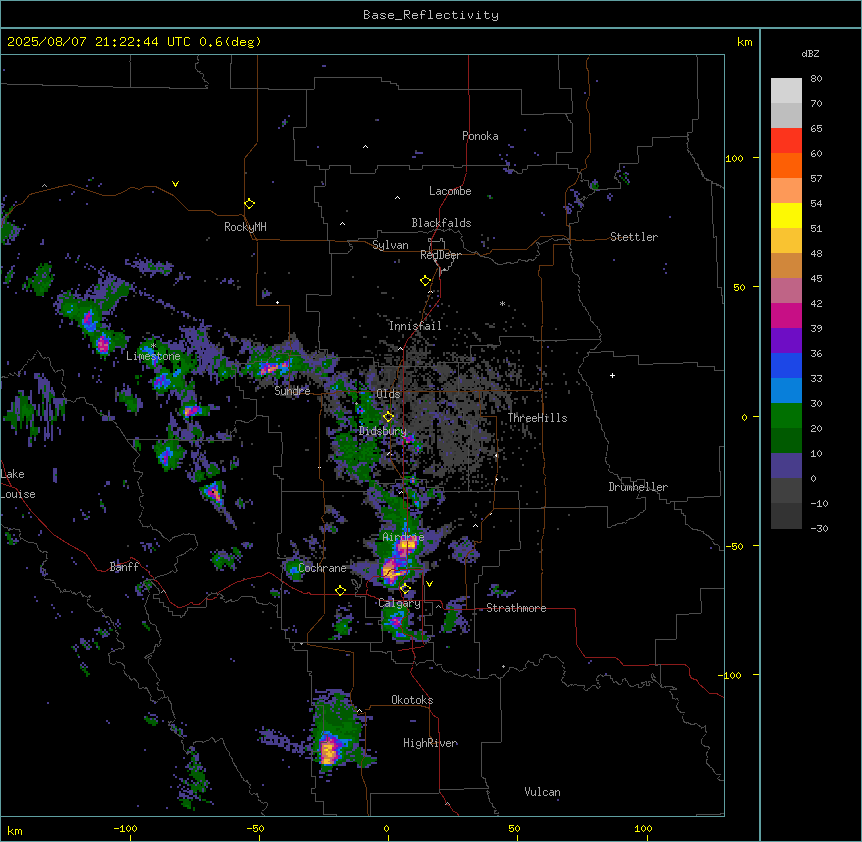Pick the bright green legend swatch above 20
Viewport: 862px width, 842px height.
[786, 416]
